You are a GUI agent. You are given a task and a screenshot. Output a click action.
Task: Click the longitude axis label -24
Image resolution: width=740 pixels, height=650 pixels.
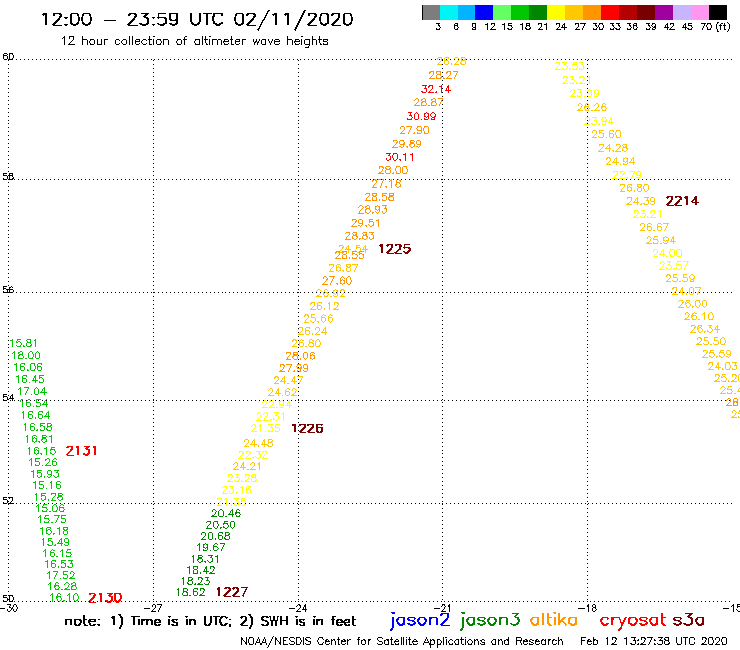point(298,608)
